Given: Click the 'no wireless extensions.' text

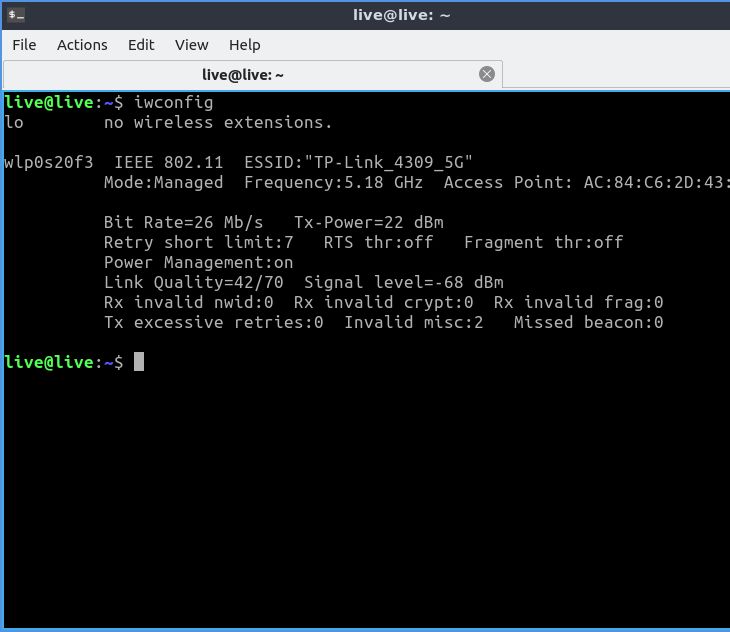Looking at the screenshot, I should pos(218,122).
